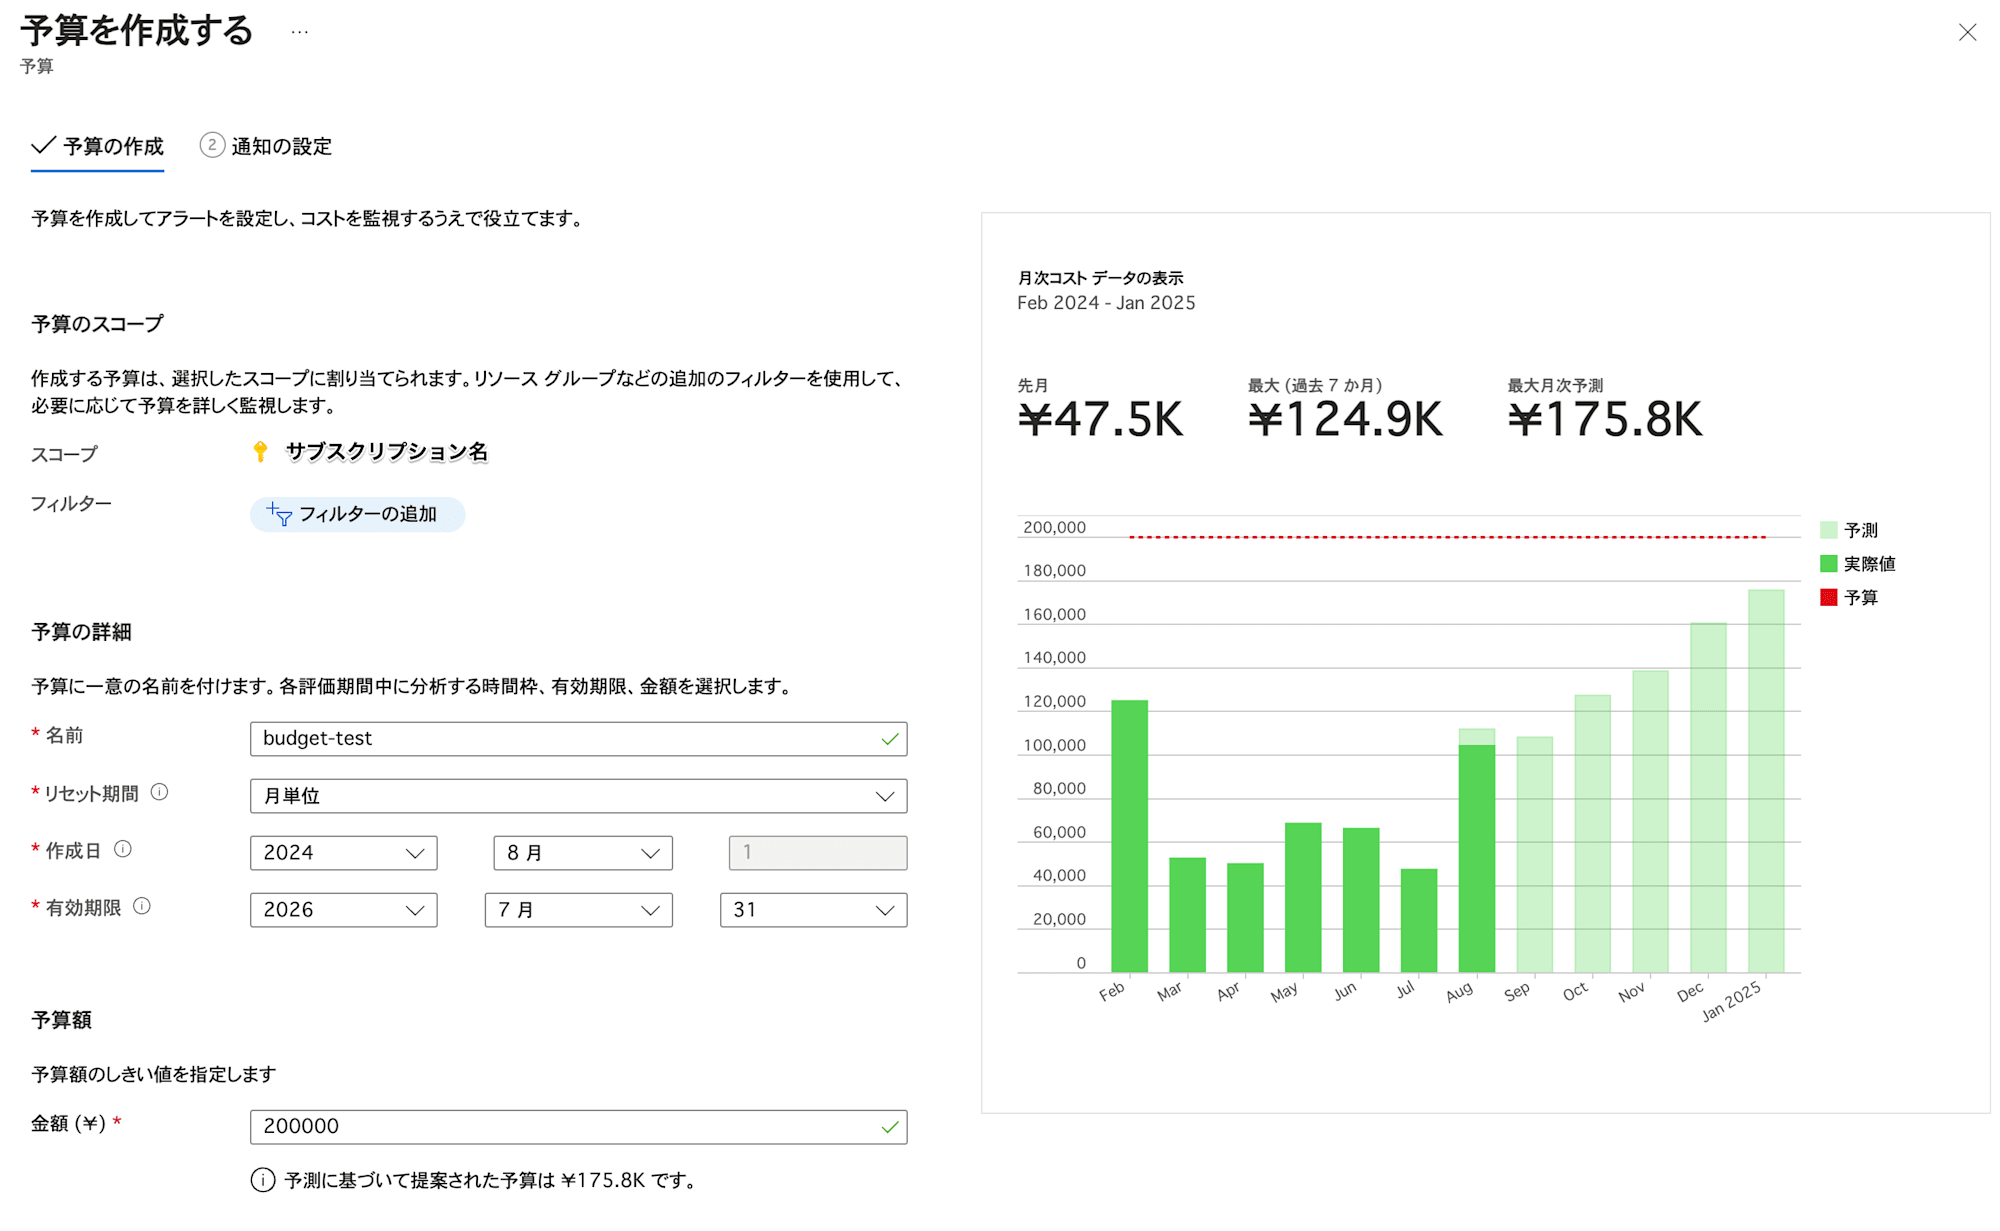The image size is (2000, 1231).
Task: Edit the budget name field budget-test
Action: (578, 739)
